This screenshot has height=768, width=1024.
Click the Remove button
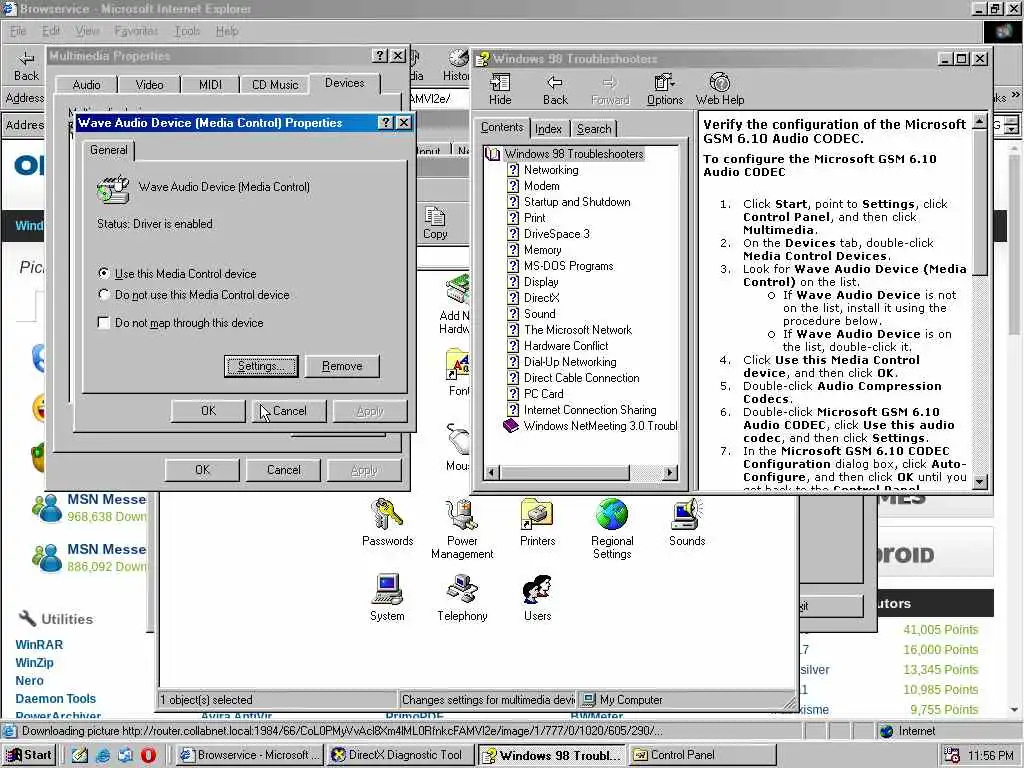coord(342,366)
